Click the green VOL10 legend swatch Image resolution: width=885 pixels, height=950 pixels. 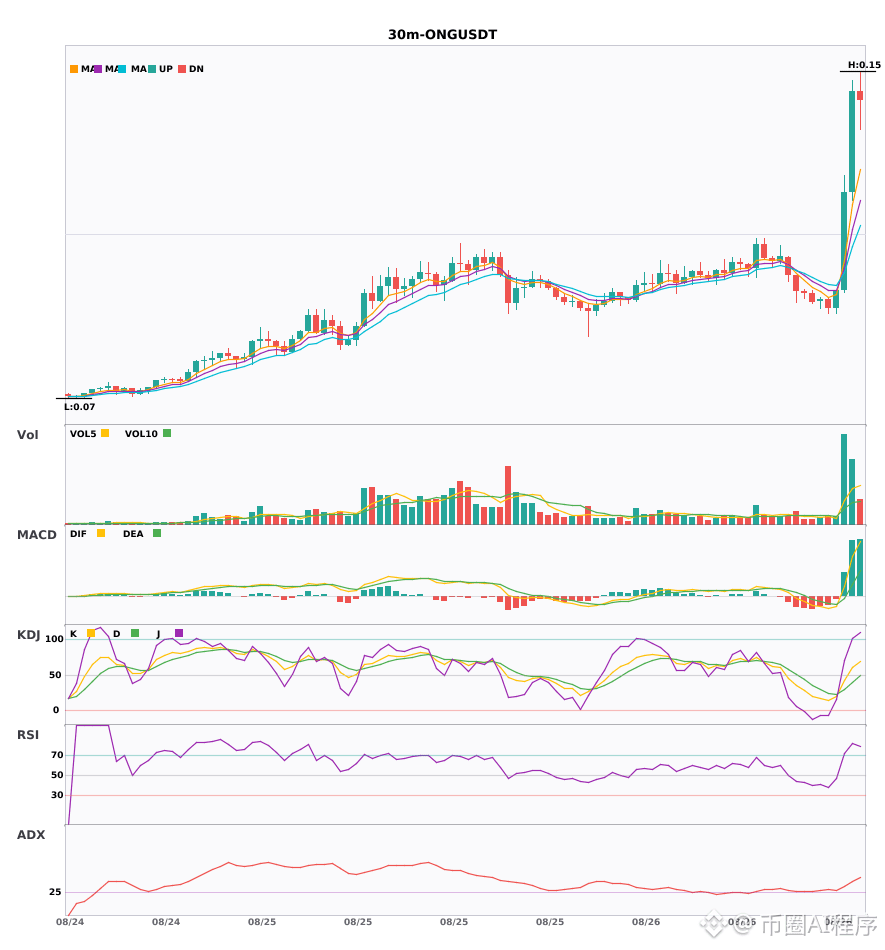pyautogui.click(x=167, y=433)
